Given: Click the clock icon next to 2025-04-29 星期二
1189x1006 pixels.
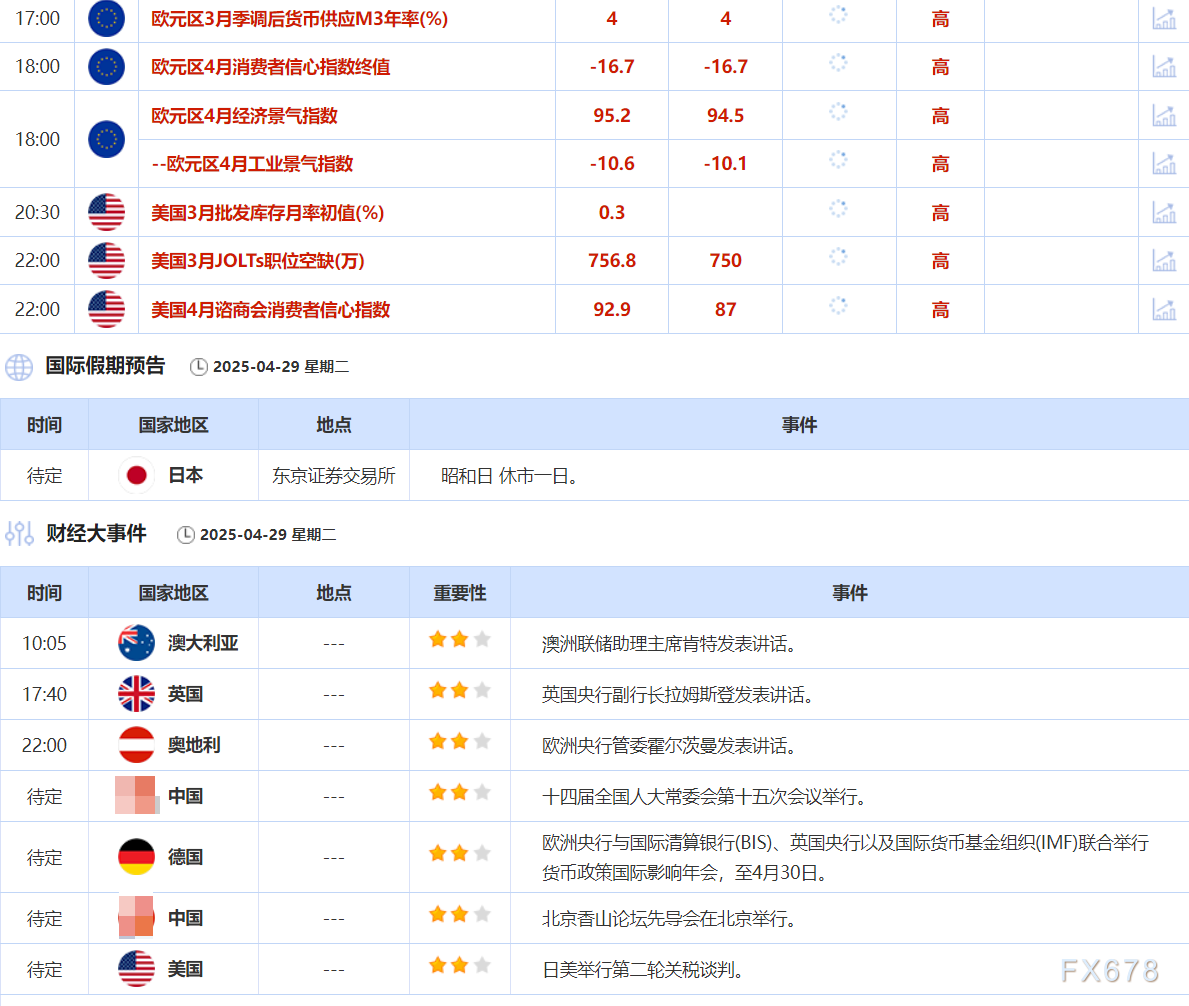Looking at the screenshot, I should 197,367.
